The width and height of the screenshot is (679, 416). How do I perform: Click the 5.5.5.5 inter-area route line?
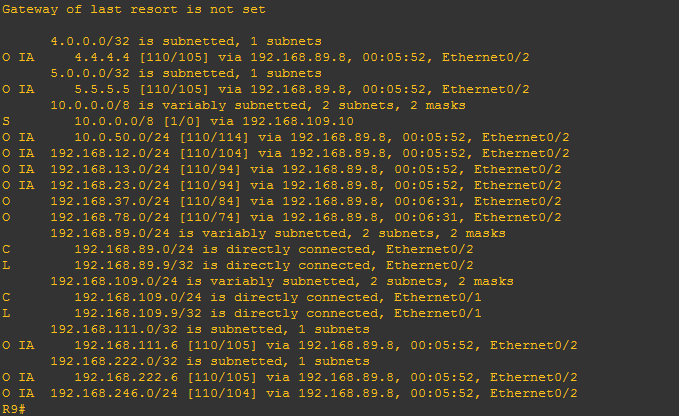point(266,89)
